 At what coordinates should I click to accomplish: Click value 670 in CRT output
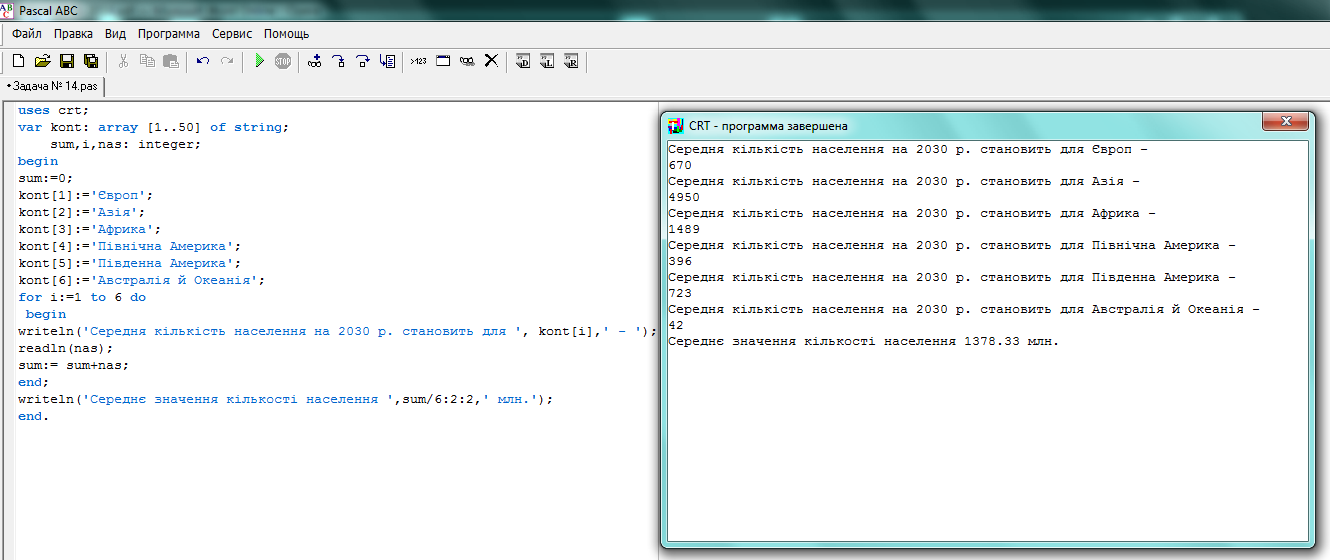tap(680, 165)
